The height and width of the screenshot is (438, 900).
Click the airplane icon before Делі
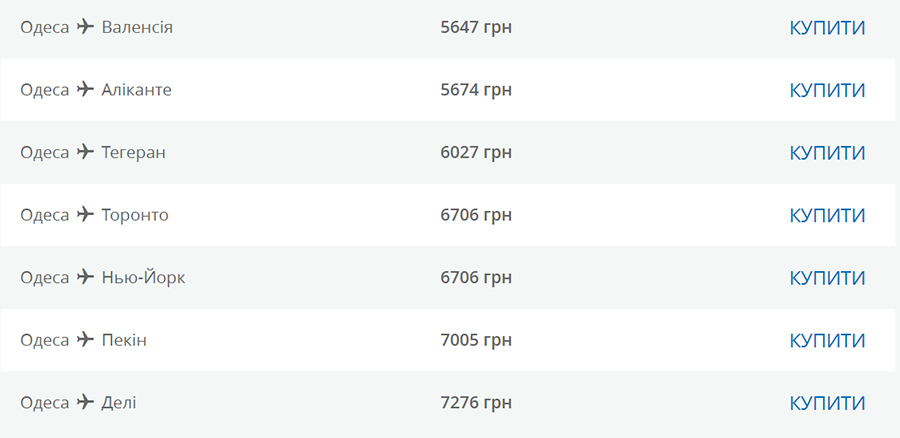85,402
